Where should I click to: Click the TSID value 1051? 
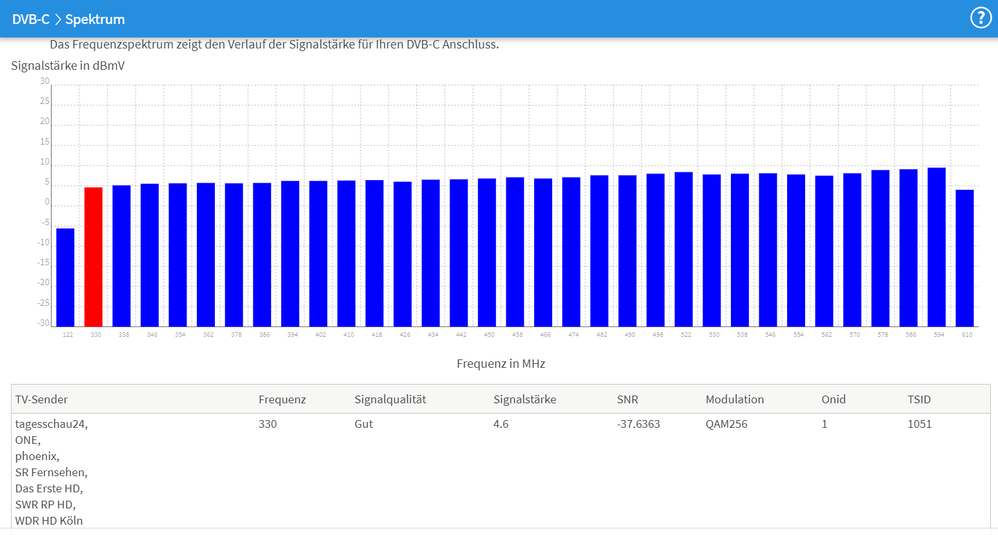(920, 424)
